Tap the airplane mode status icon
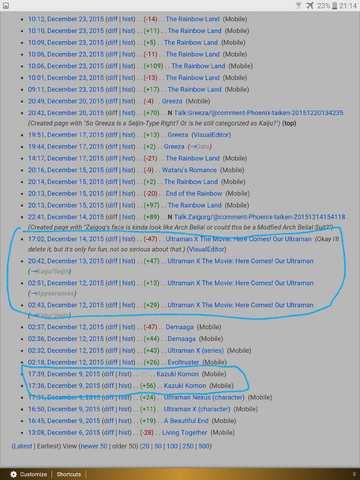360x480 pixels. pyautogui.click(x=310, y=6)
